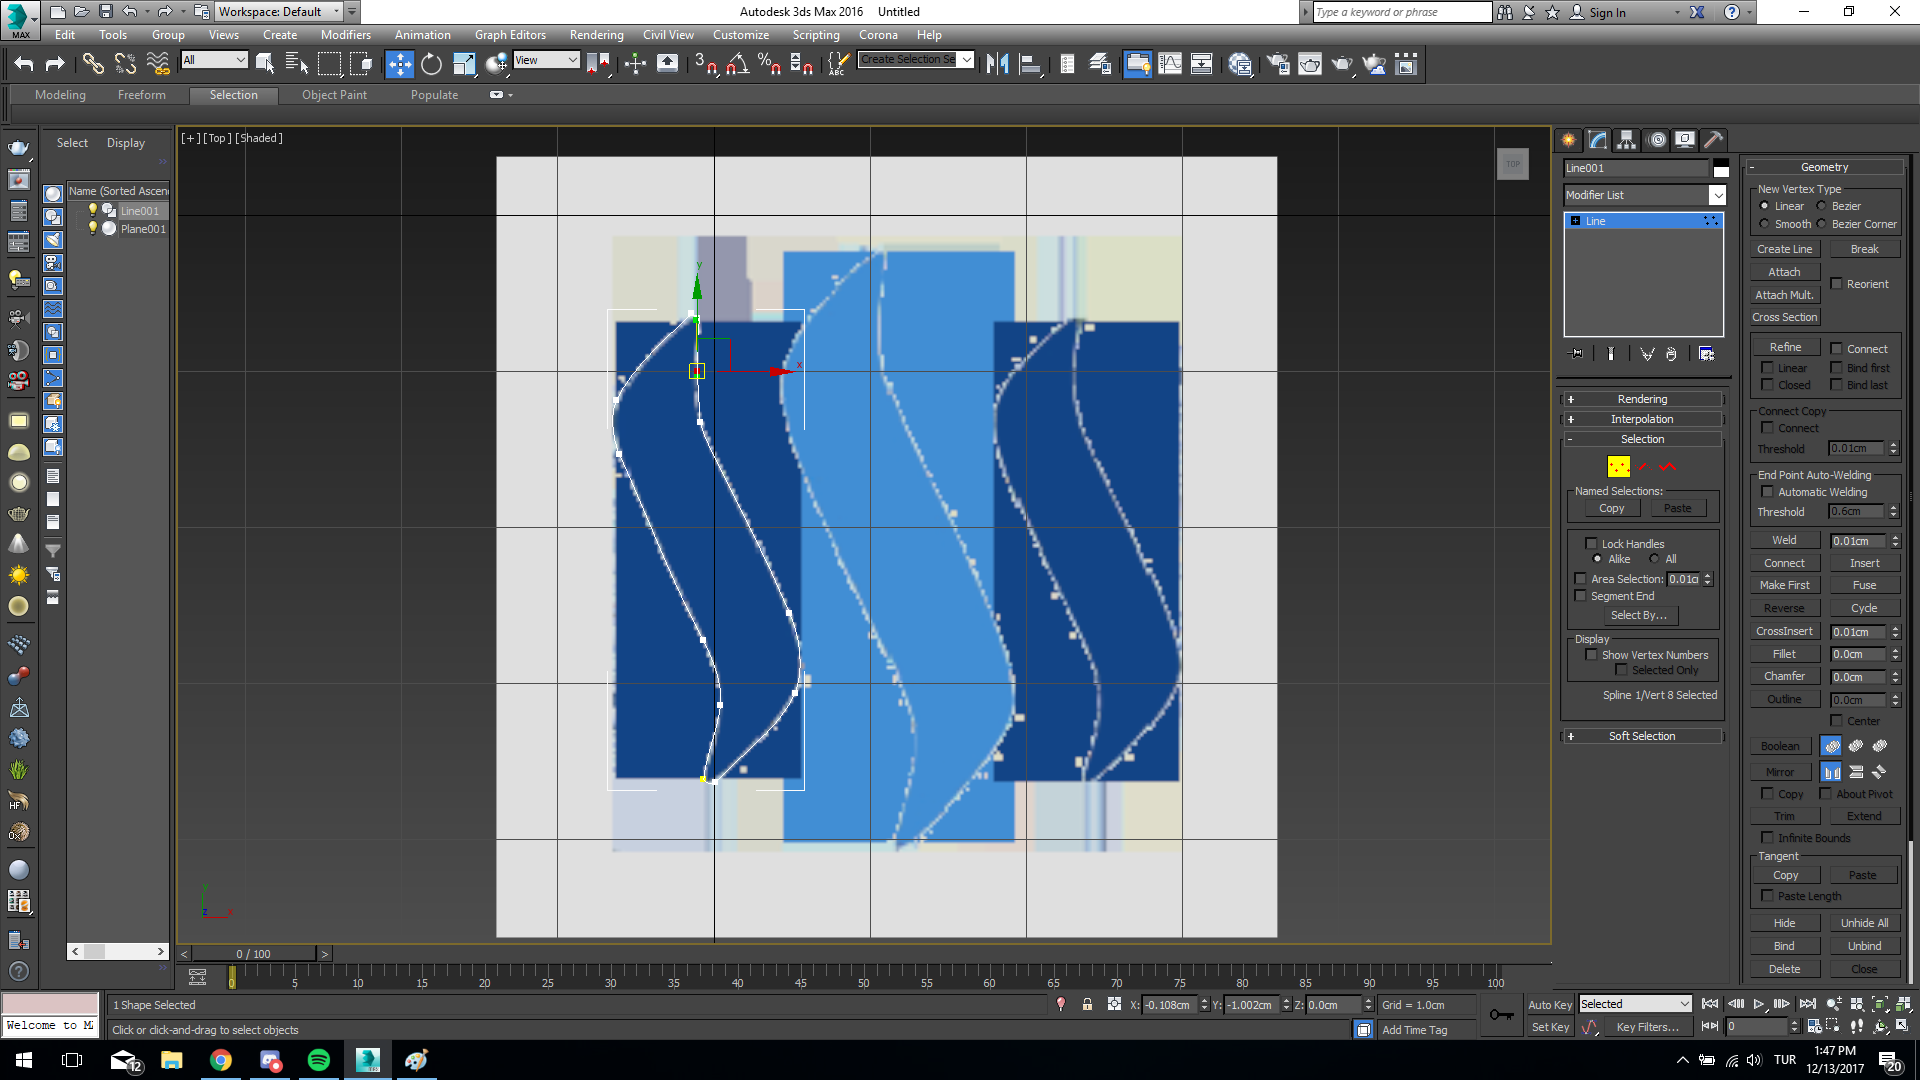1920x1080 pixels.
Task: Switch to the Object Paint ribbon tab
Action: (334, 95)
